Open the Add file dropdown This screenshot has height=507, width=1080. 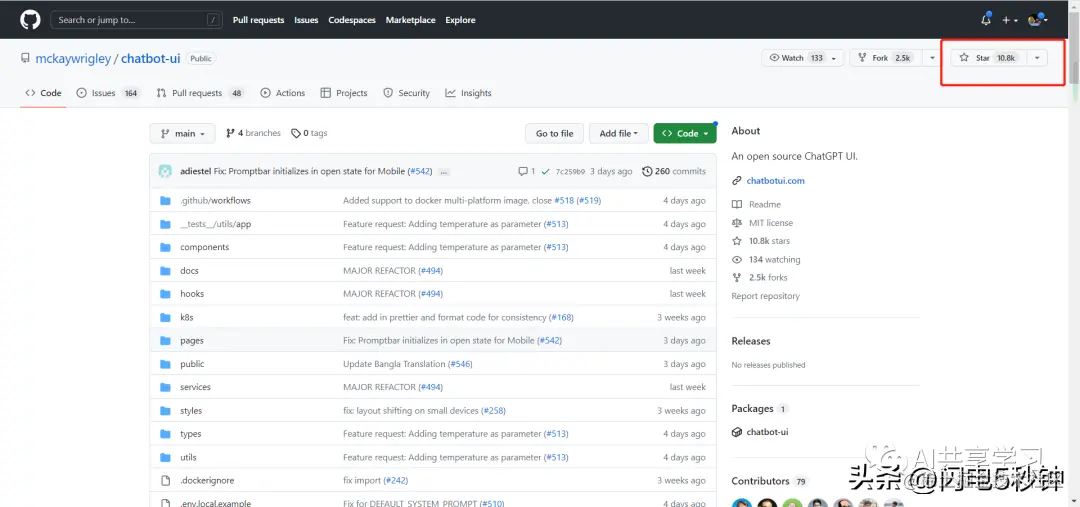click(x=619, y=134)
